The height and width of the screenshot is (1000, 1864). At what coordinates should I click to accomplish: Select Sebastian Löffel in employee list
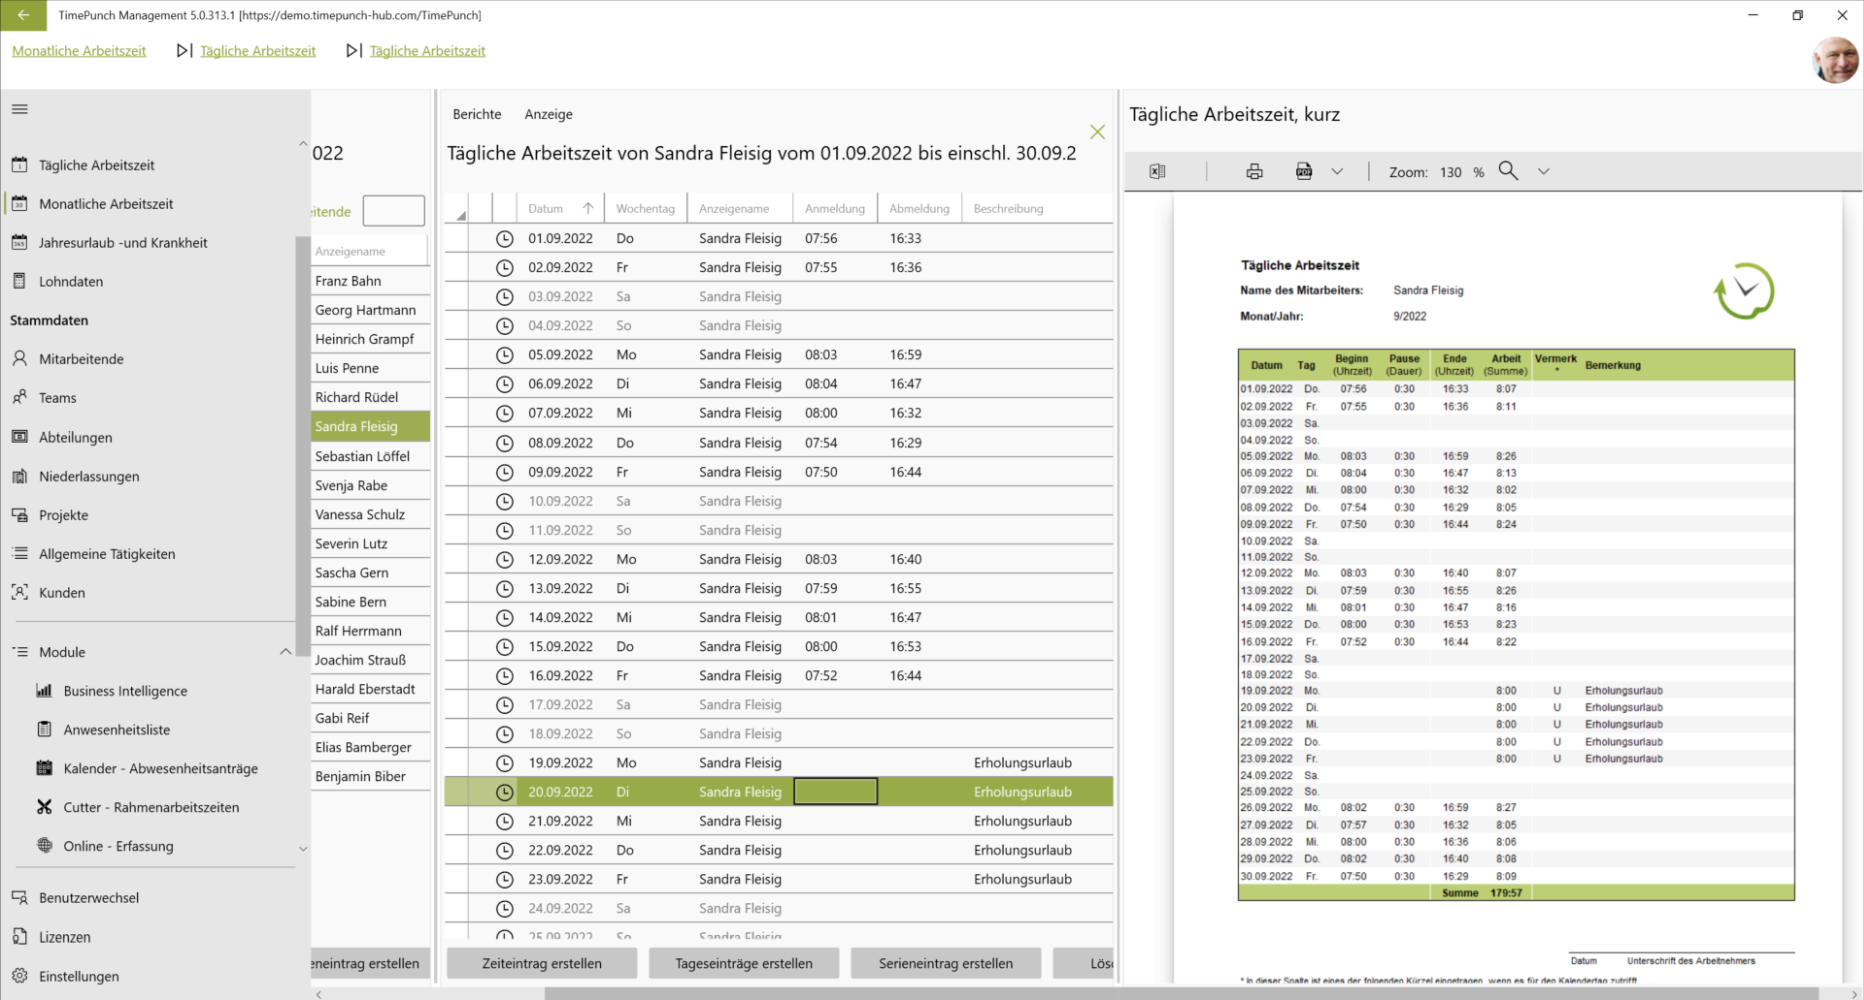coord(362,456)
